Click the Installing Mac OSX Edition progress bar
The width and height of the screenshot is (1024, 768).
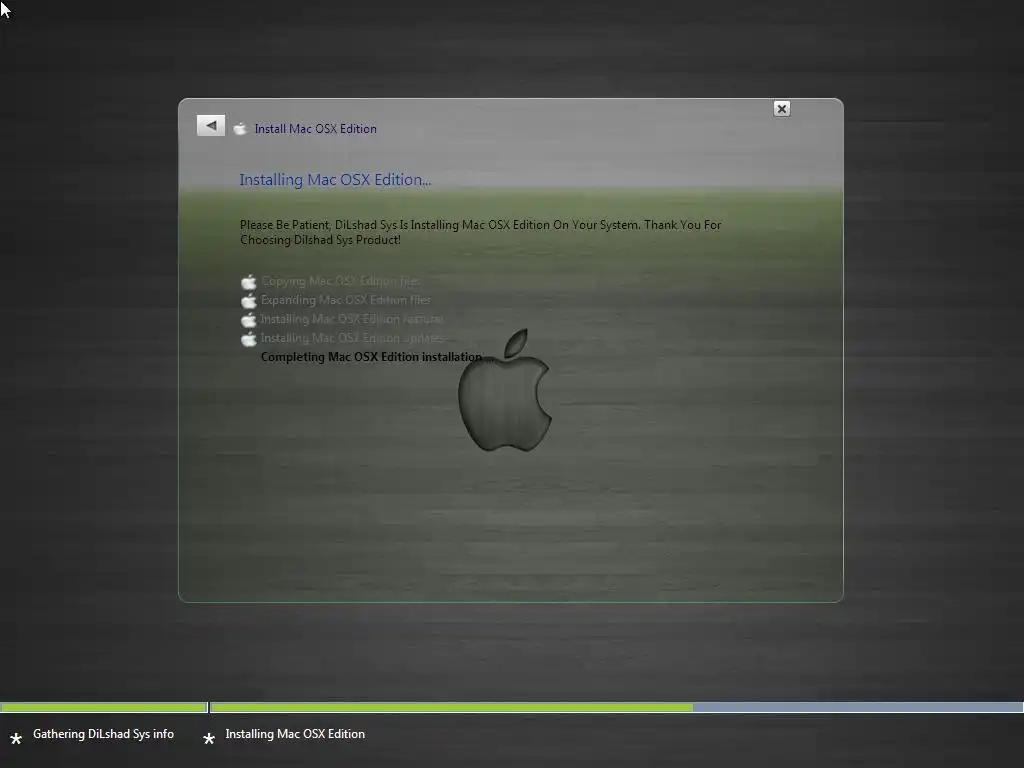point(616,707)
